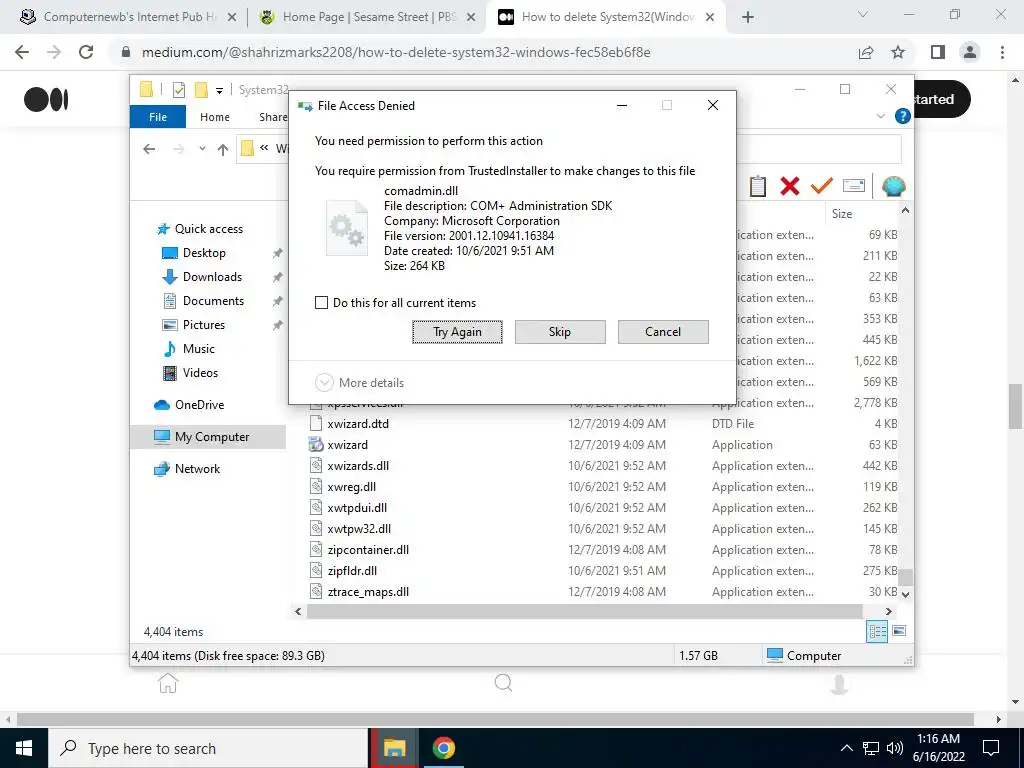This screenshot has width=1024, height=768.
Task: Open the Share ribbon tab in Explorer
Action: coord(273,117)
